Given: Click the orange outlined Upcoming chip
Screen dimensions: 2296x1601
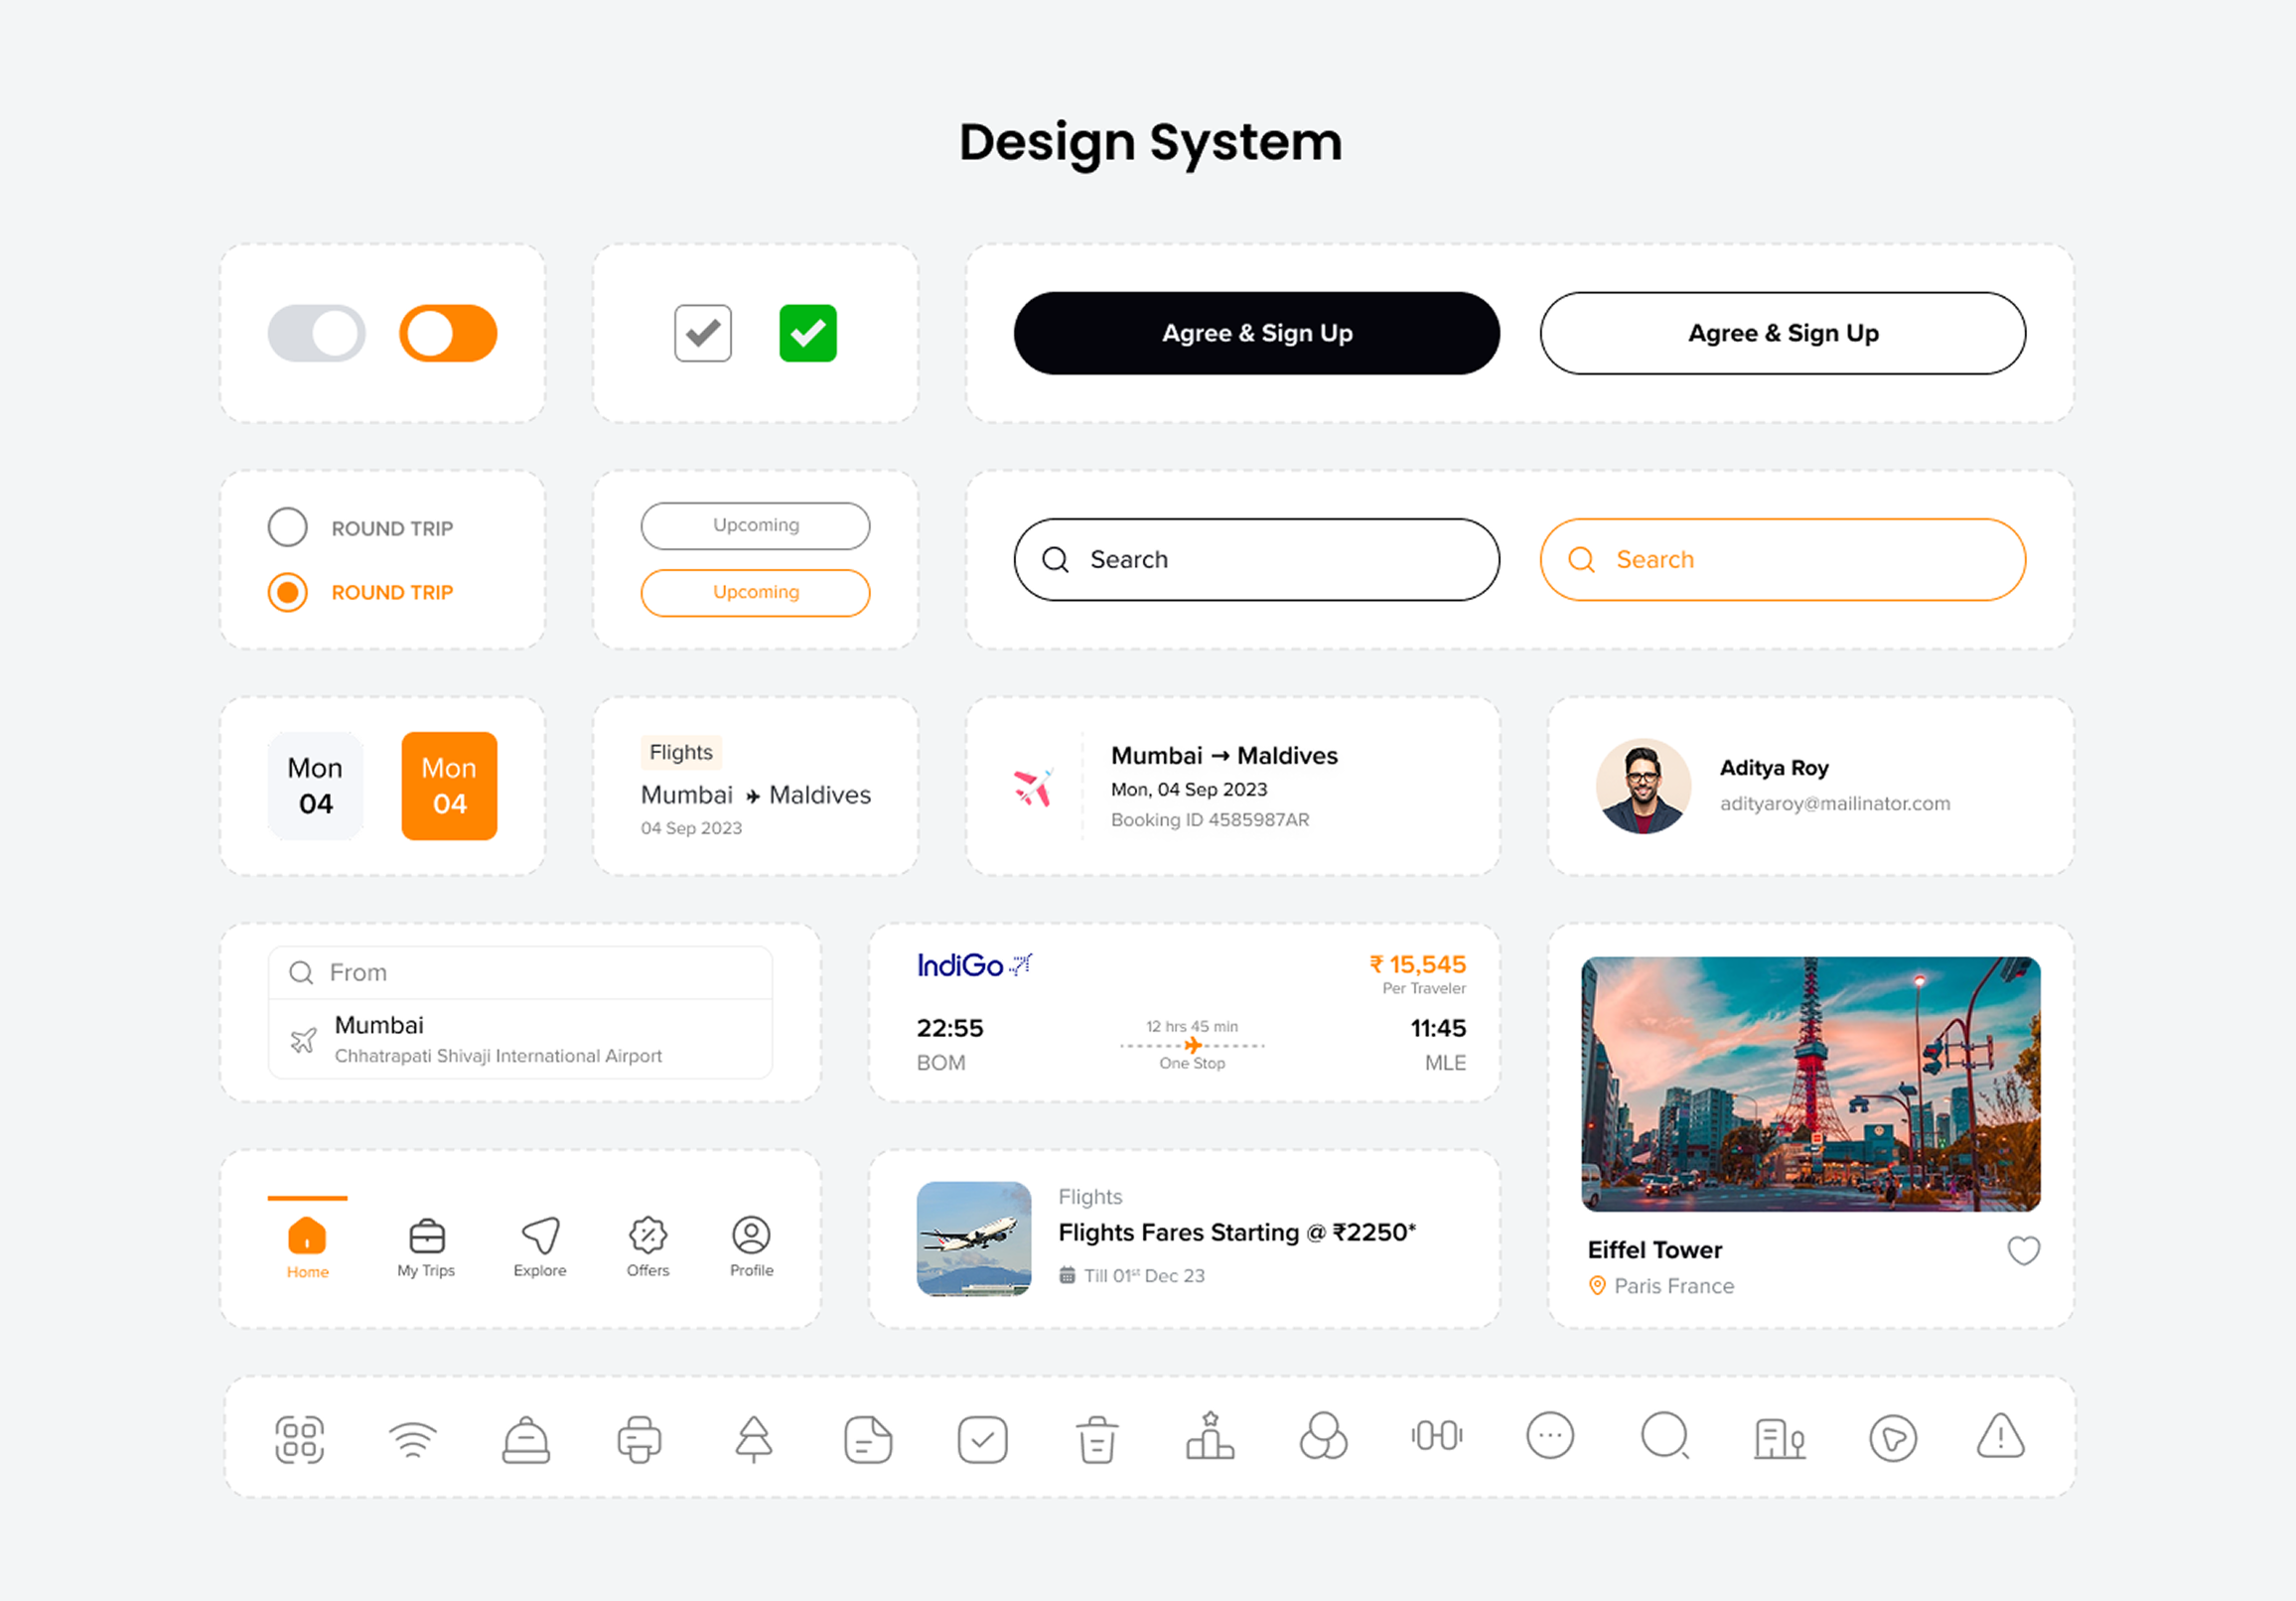Looking at the screenshot, I should (755, 593).
